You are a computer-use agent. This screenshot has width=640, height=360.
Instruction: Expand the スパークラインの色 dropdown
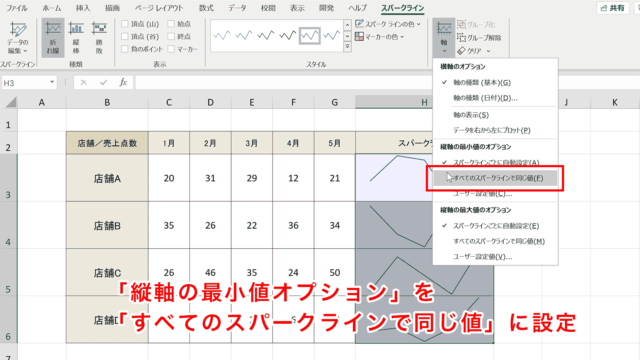tap(418, 24)
